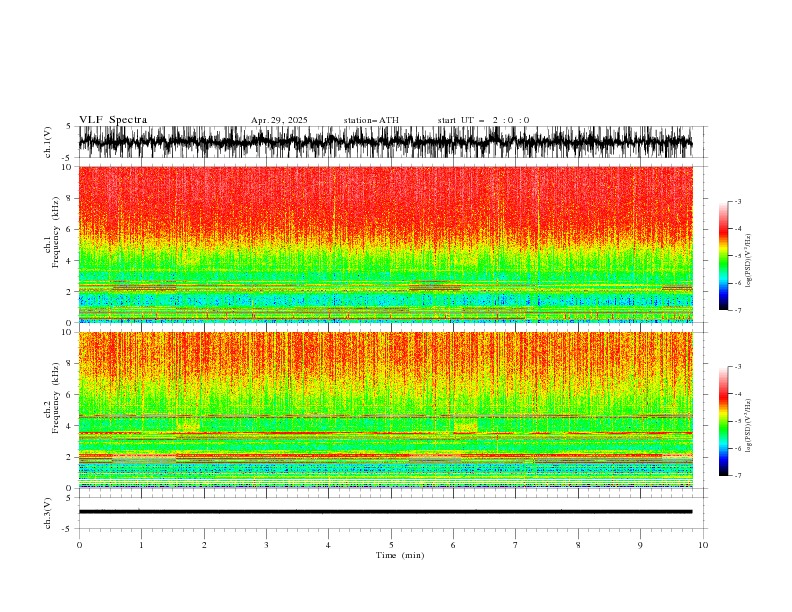Click inside the ch.1 spectrogram panel

pyautogui.click(x=385, y=244)
